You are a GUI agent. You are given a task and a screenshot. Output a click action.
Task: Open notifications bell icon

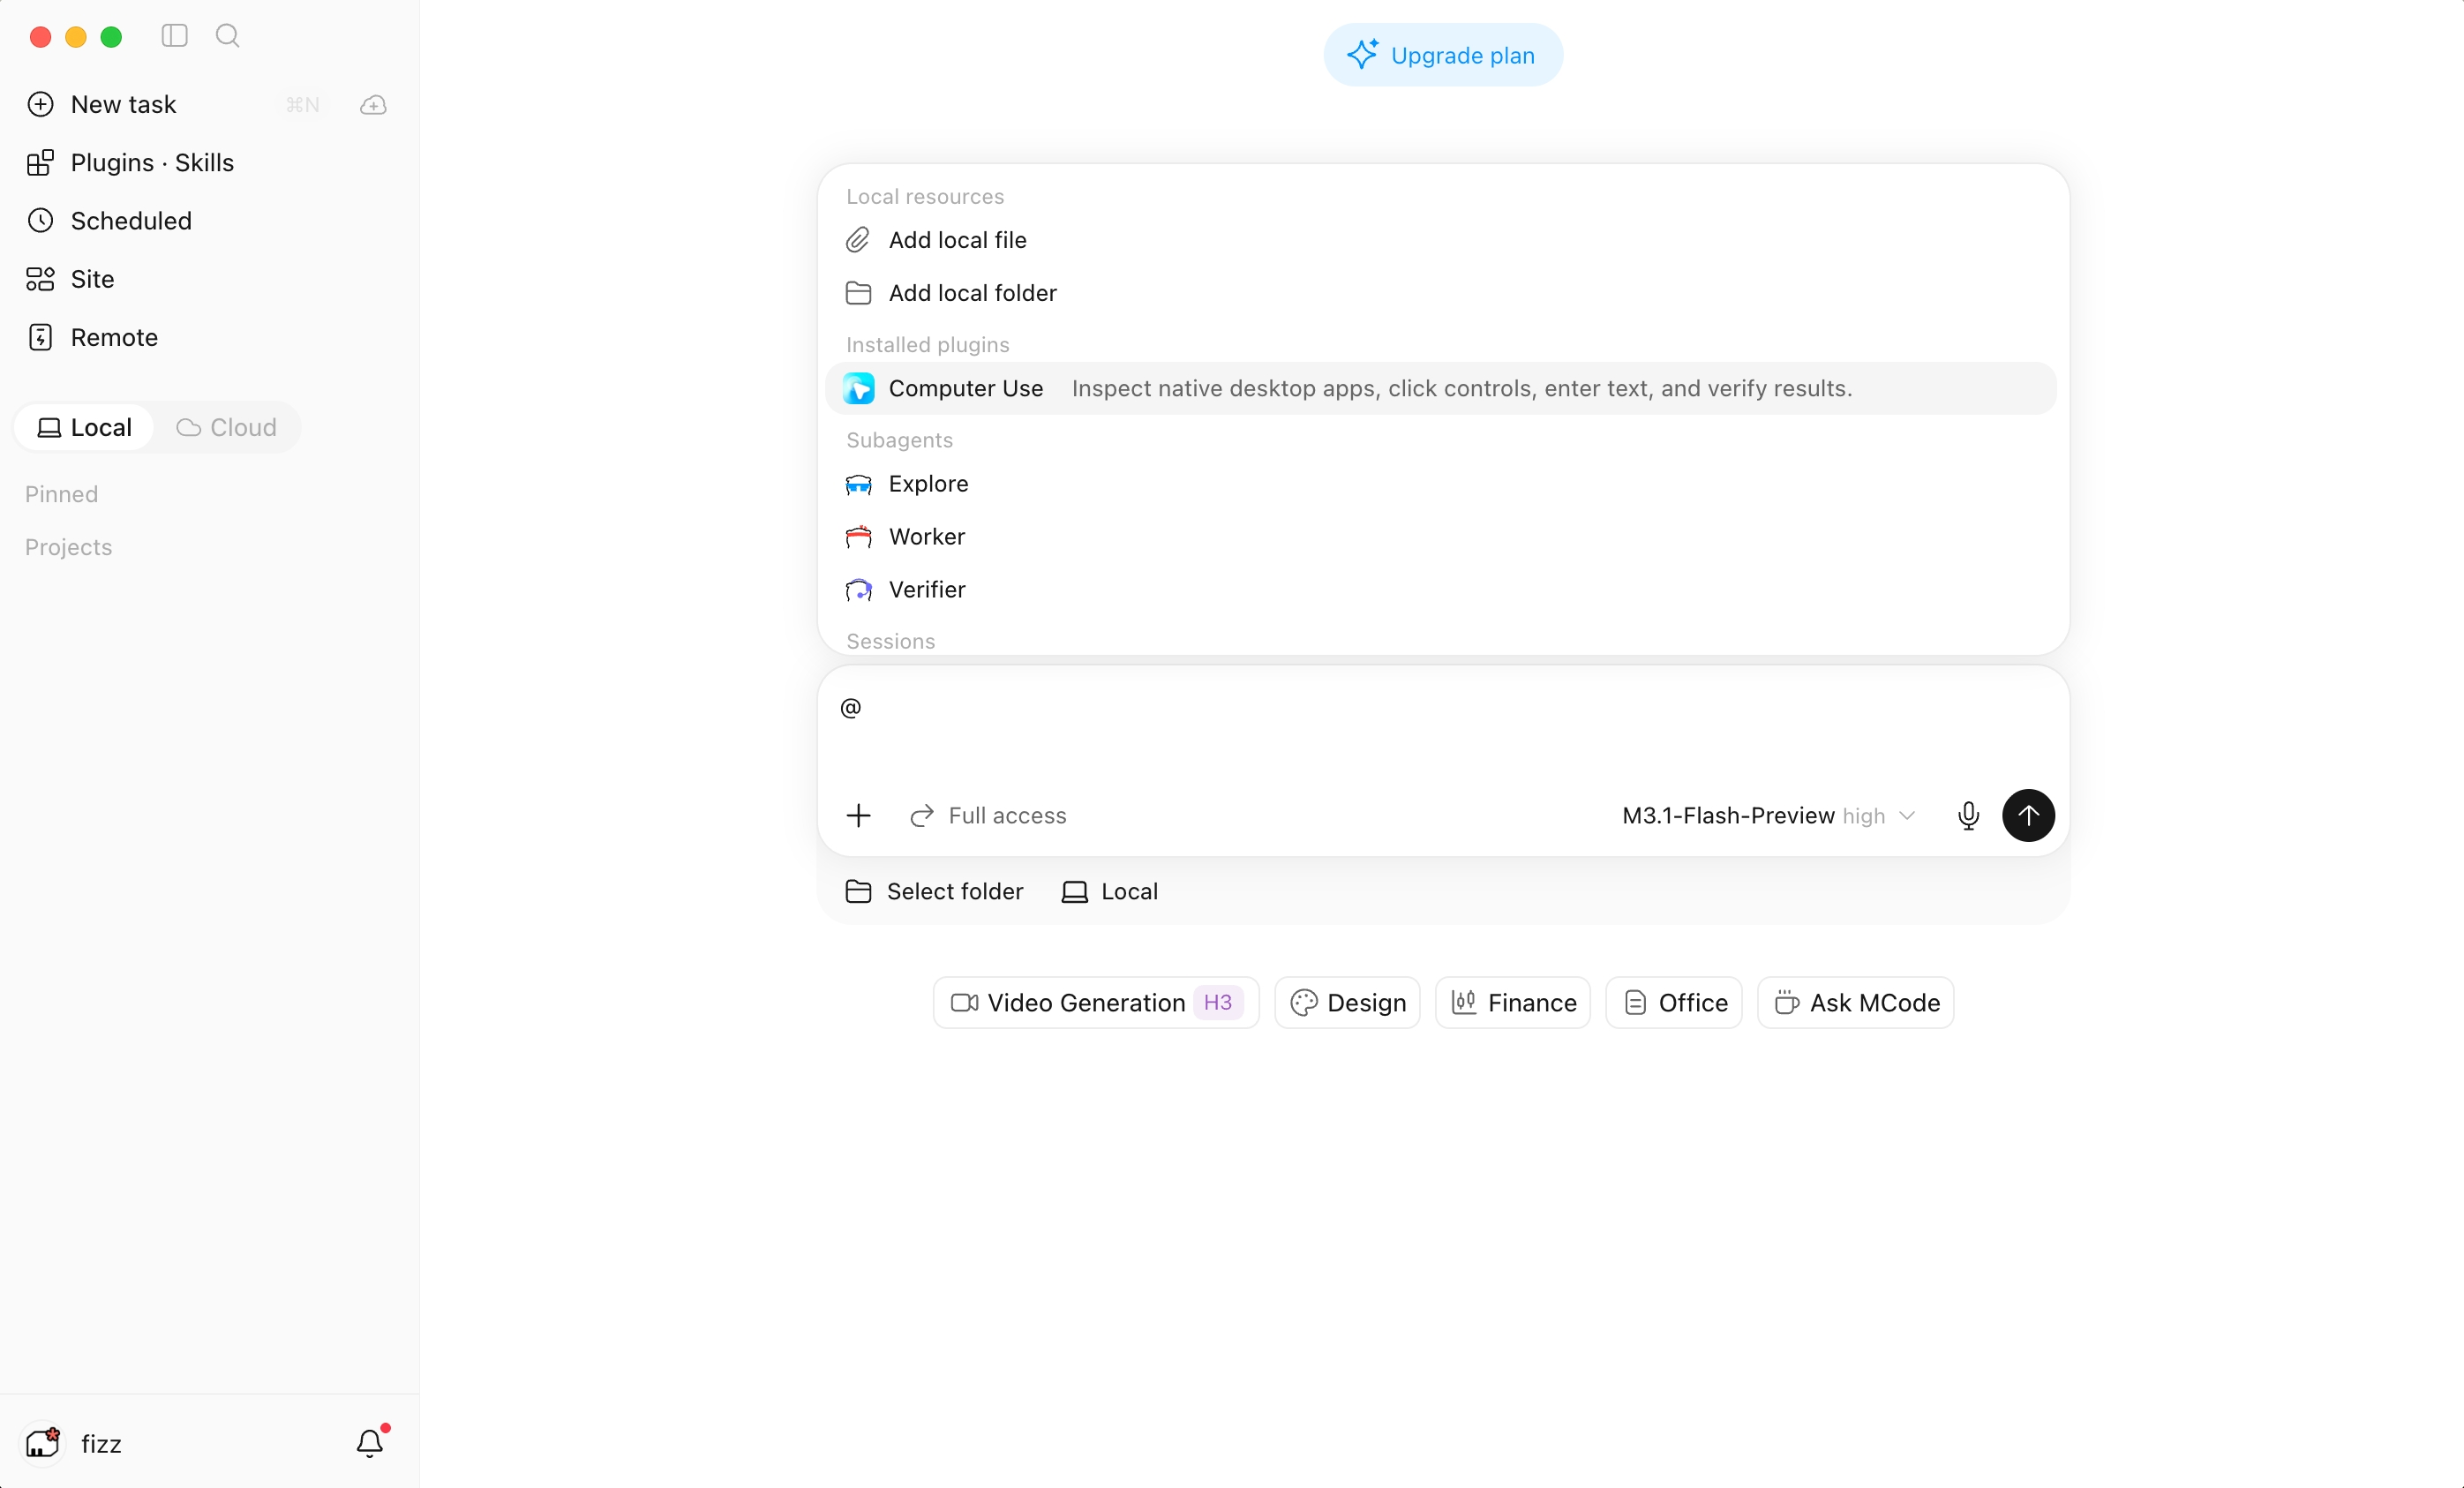370,1442
